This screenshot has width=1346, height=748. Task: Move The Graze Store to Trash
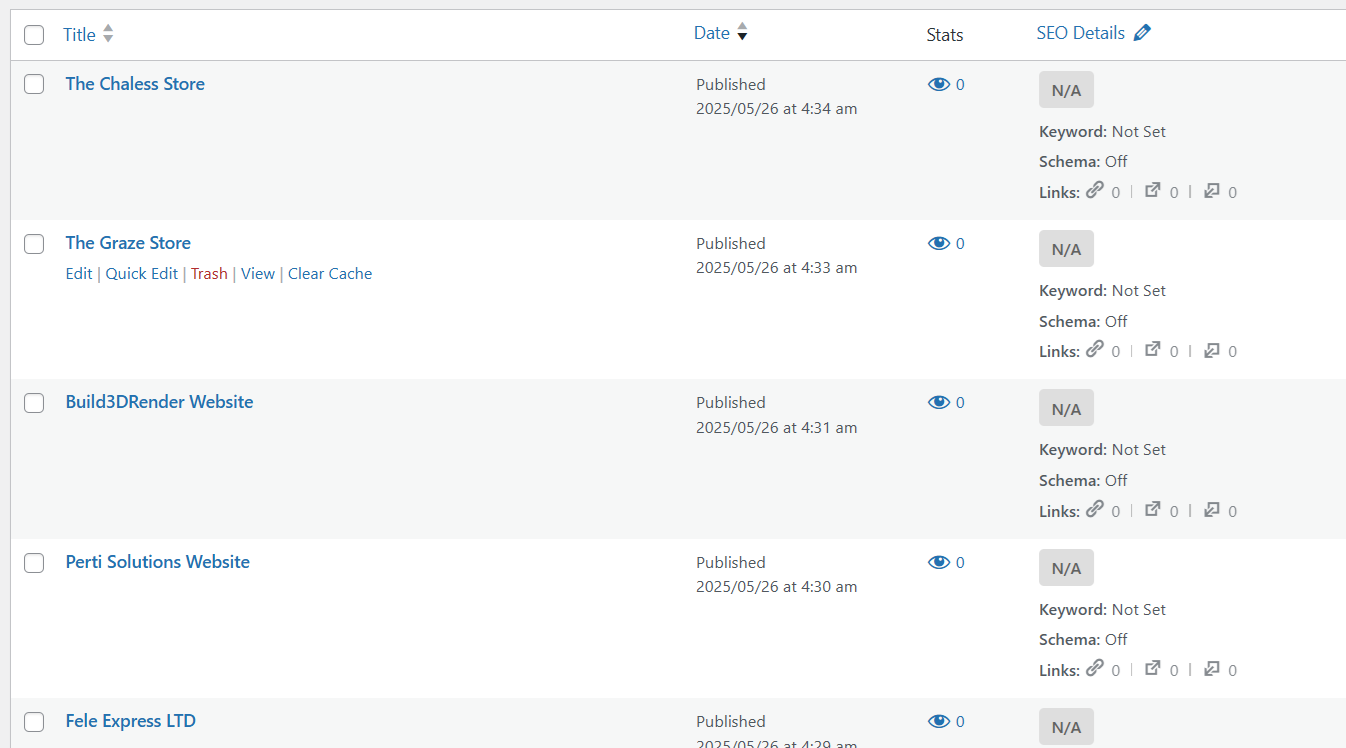pos(209,273)
